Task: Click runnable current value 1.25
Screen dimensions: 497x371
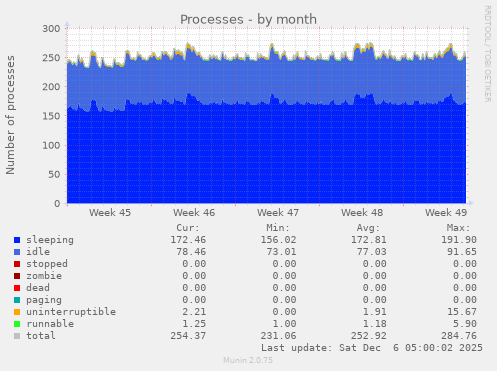Action: (x=194, y=324)
